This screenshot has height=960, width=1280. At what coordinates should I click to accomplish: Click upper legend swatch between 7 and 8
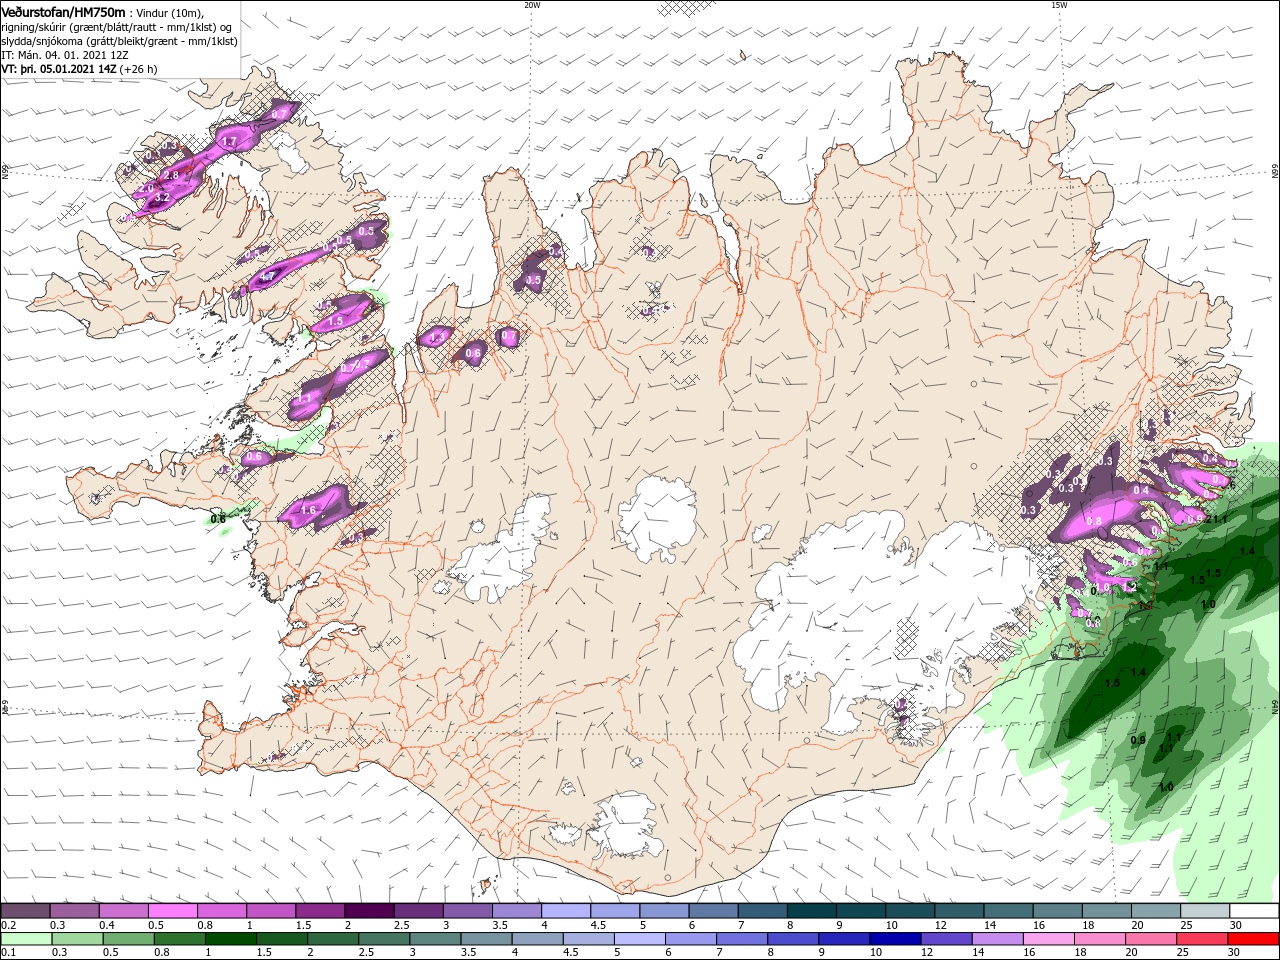coord(762,910)
